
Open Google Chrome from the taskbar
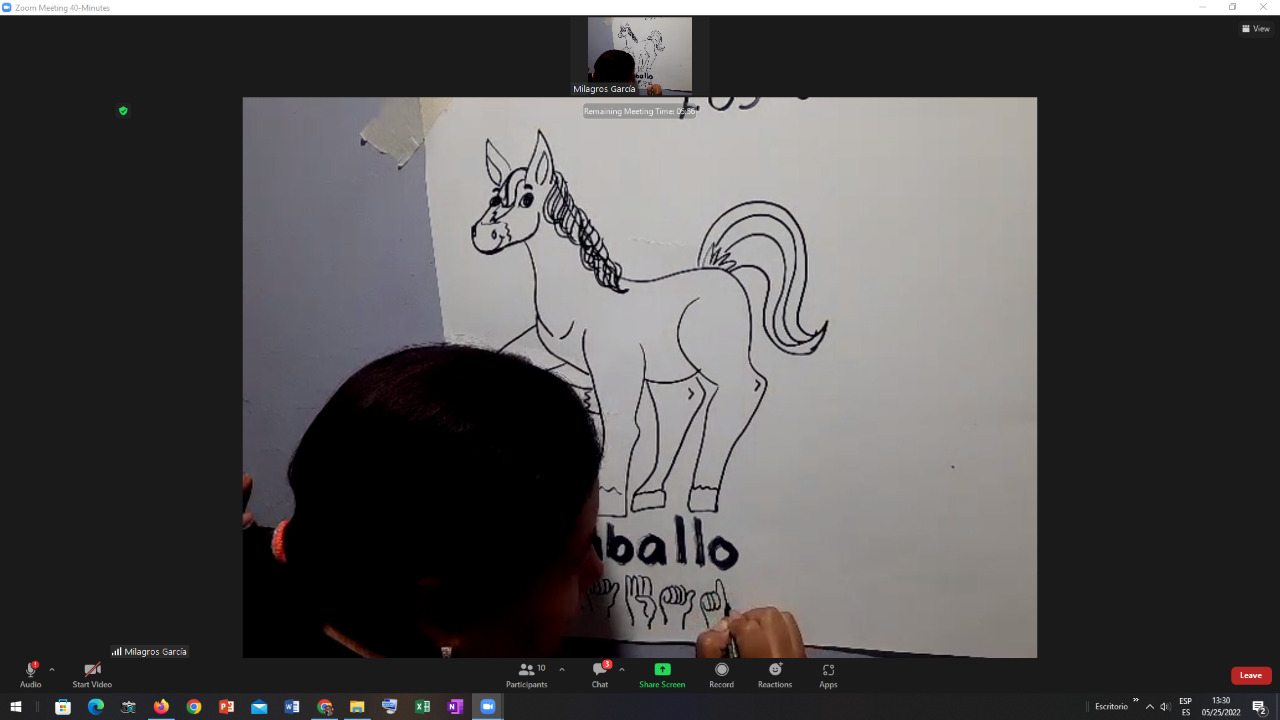coord(194,707)
